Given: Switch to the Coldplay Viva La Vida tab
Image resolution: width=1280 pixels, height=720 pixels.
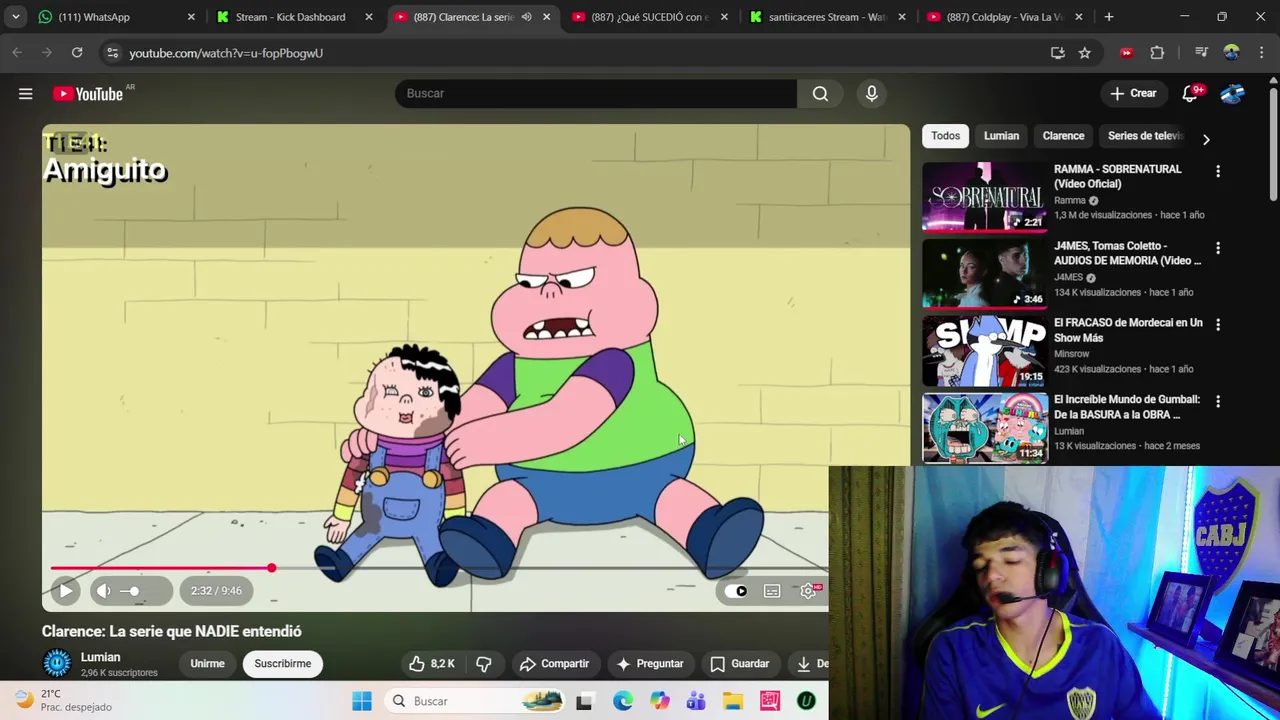Looking at the screenshot, I should (x=1005, y=17).
